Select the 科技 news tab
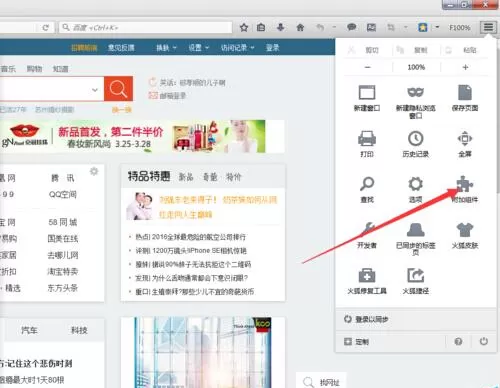Image resolution: width=500 pixels, height=388 pixels. click(79, 330)
